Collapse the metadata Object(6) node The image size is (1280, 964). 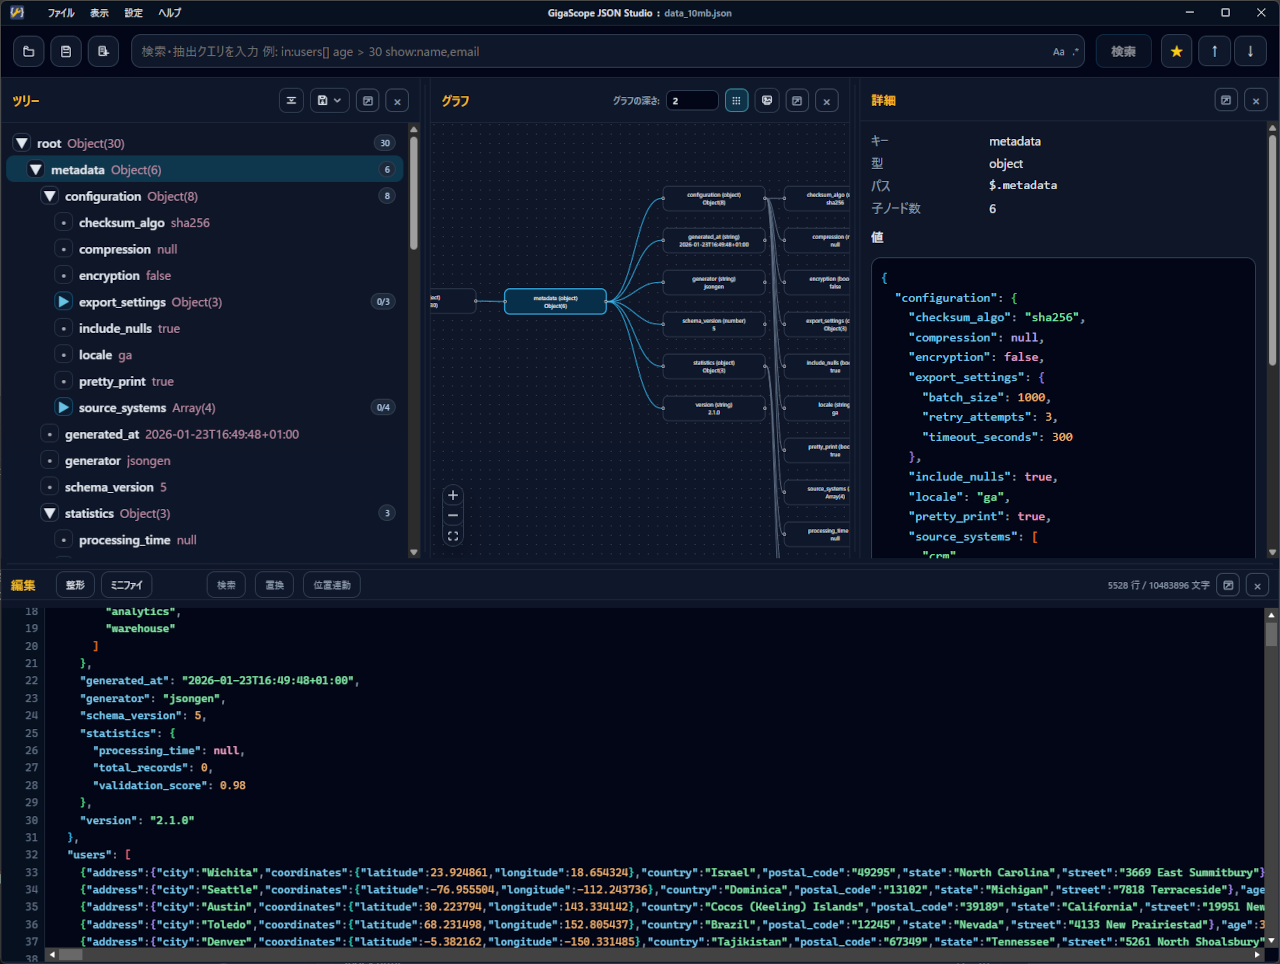click(x=36, y=170)
